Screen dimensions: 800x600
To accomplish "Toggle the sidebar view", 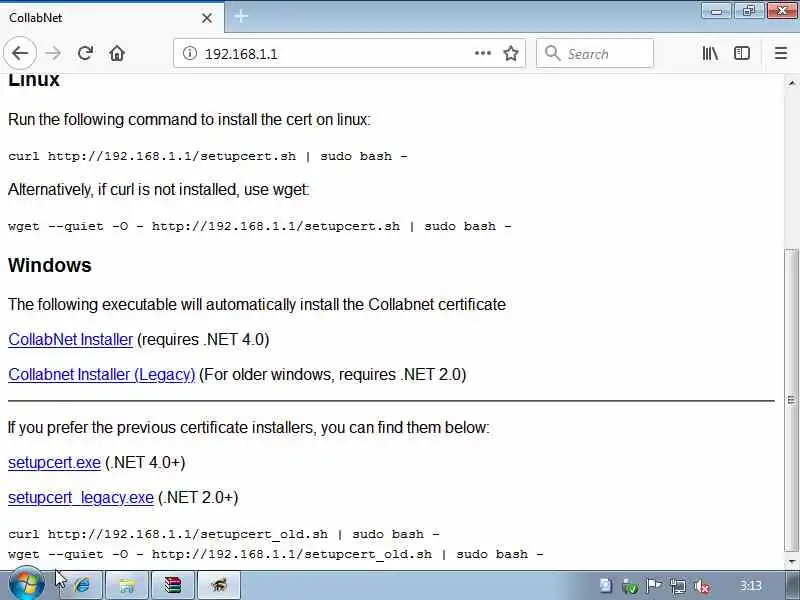I will (741, 53).
